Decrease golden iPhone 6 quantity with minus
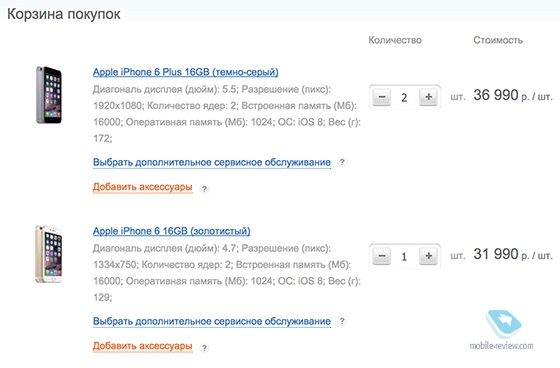This screenshot has height=368, width=560. point(382,256)
